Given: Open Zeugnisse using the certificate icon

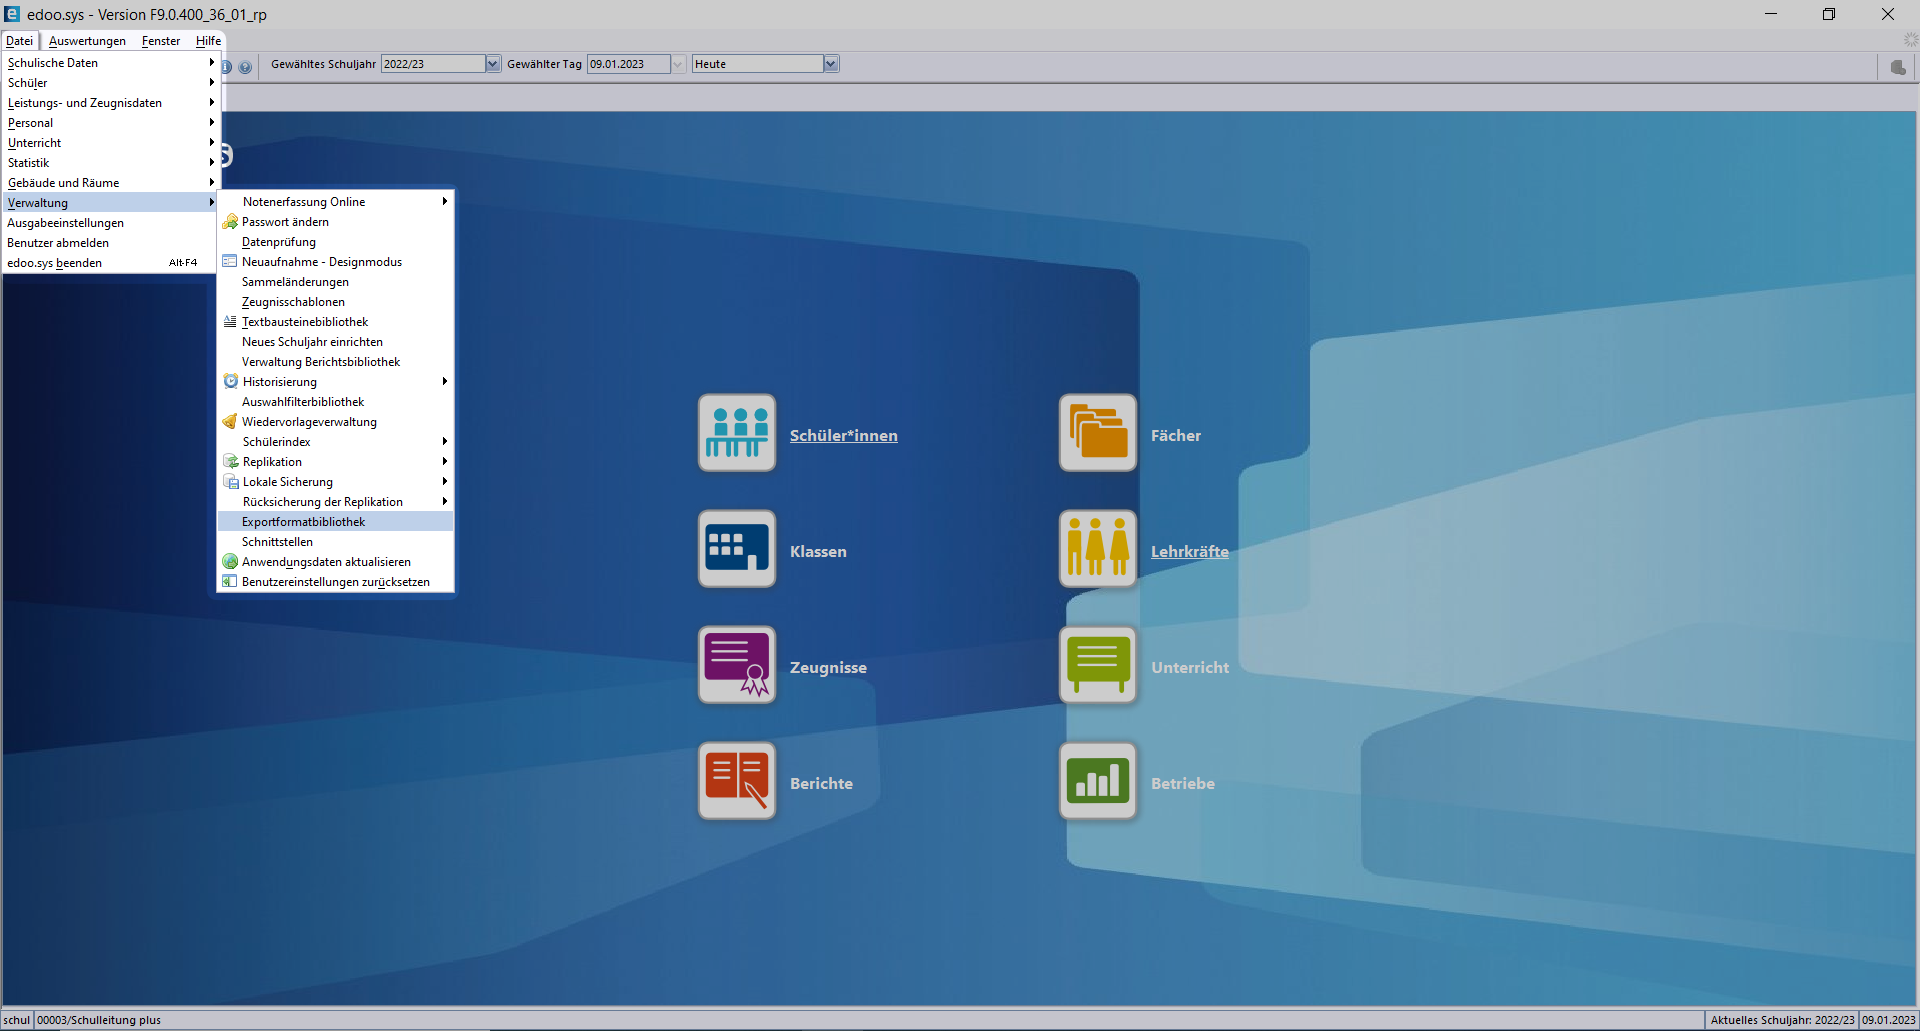Looking at the screenshot, I should [737, 664].
